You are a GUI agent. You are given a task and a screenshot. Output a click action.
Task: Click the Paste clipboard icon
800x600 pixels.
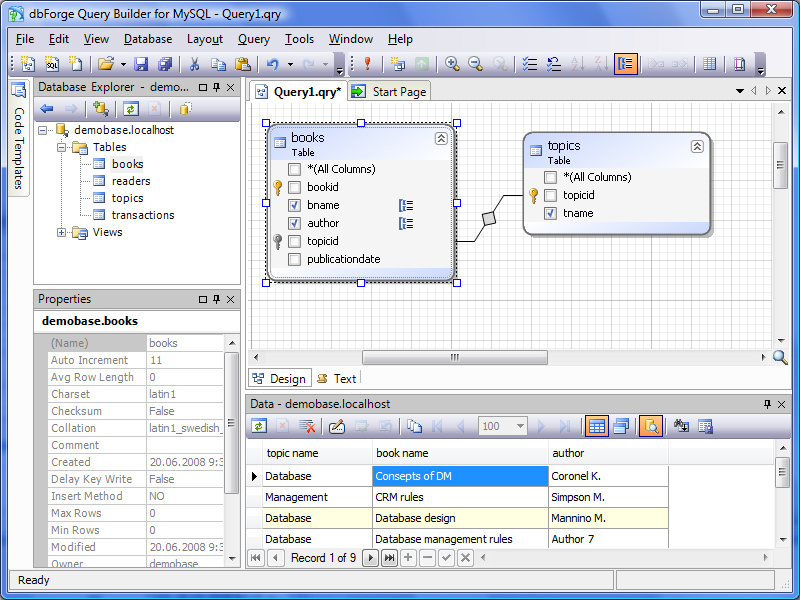tap(243, 64)
